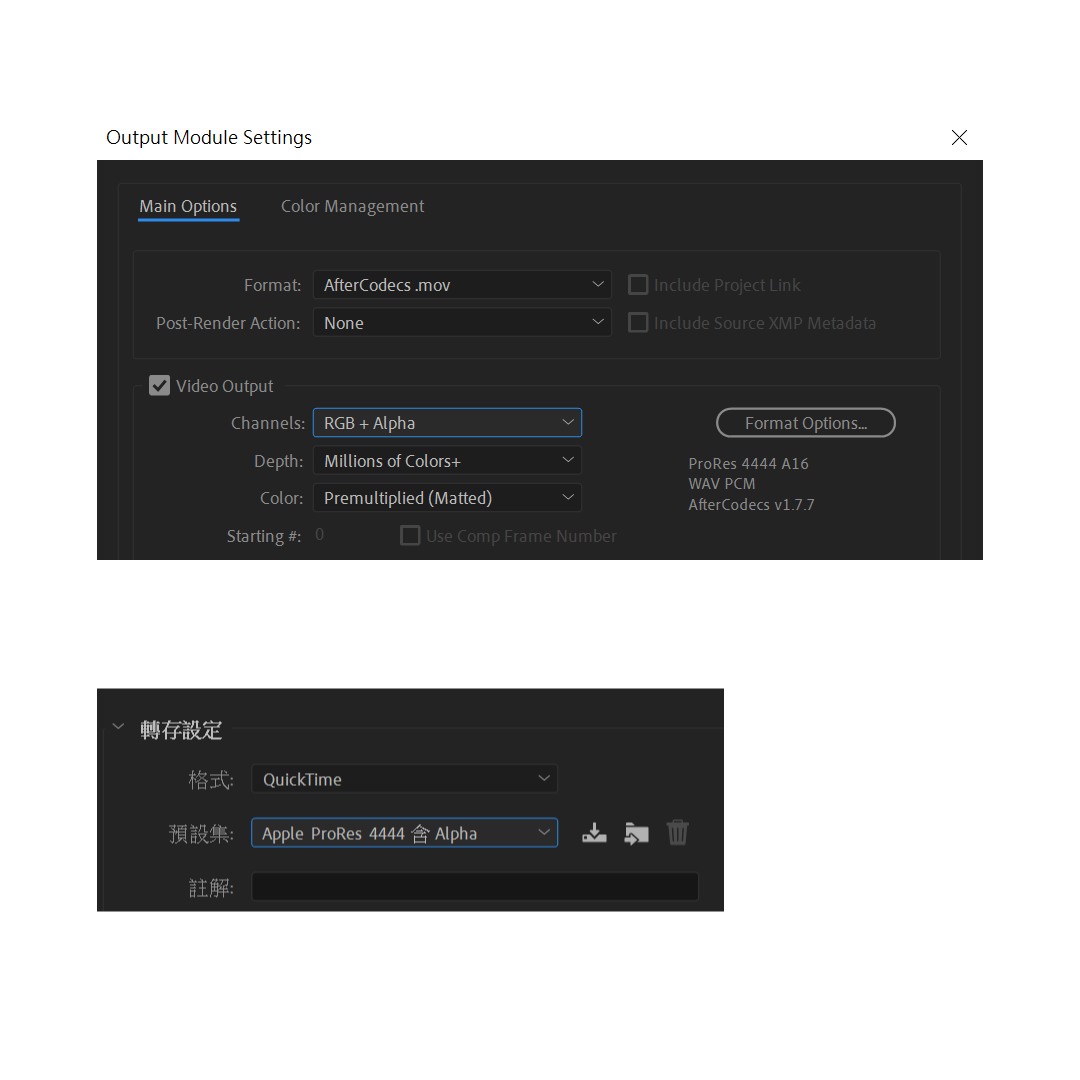1080x1080 pixels.
Task: Click the delete preset trash icon
Action: [x=678, y=833]
